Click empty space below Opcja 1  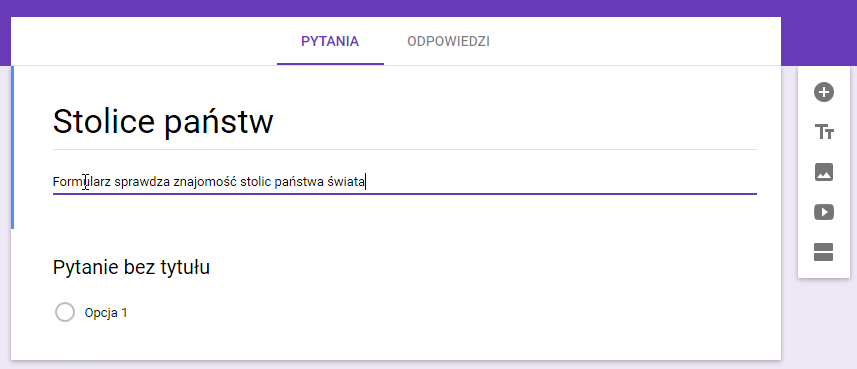point(383,342)
